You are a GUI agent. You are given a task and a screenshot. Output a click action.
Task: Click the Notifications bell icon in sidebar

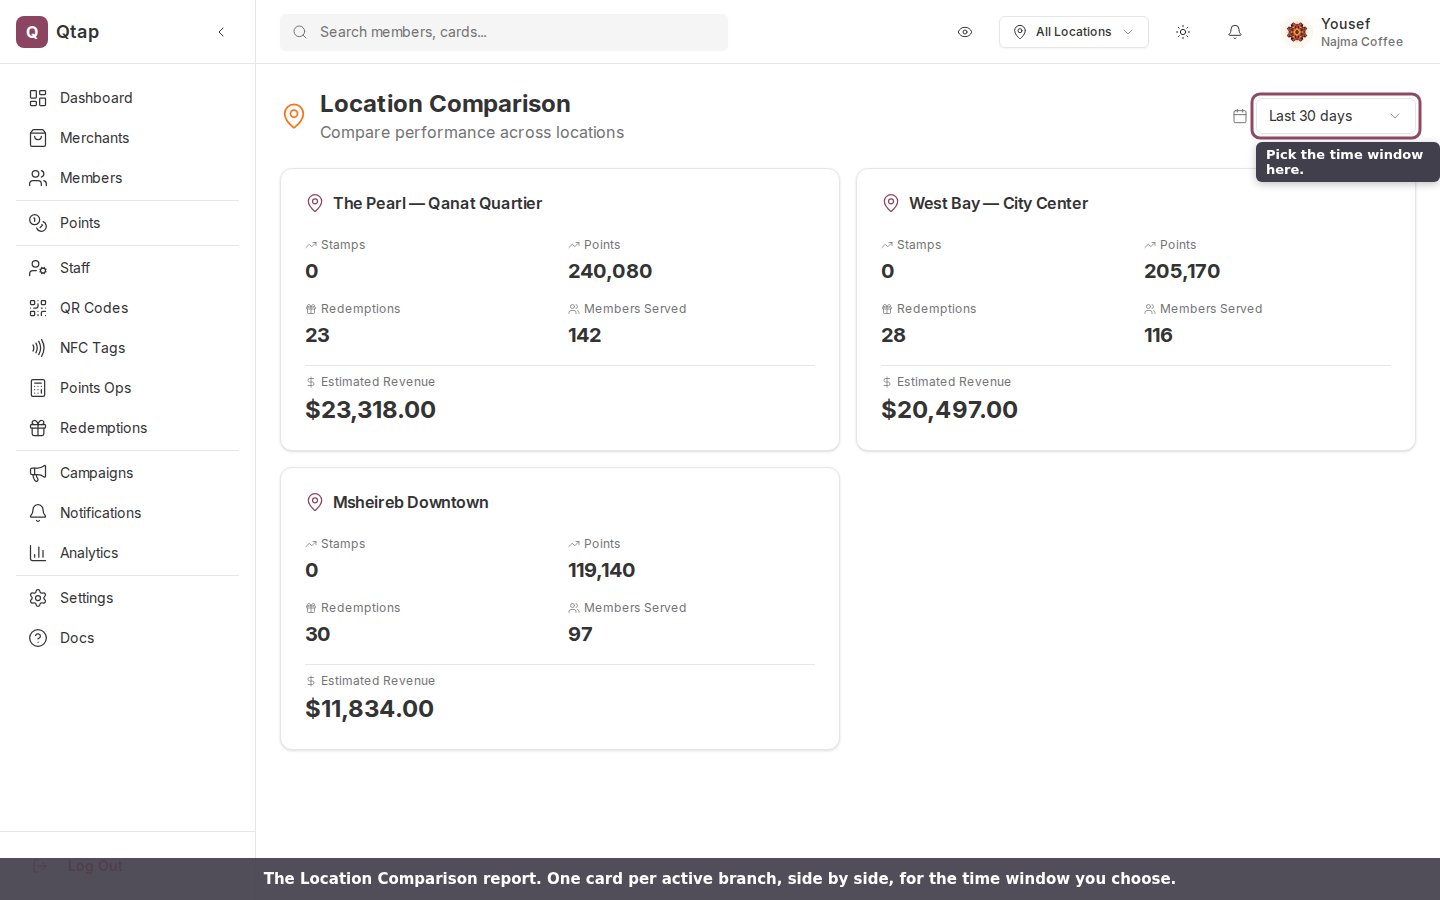pos(38,513)
